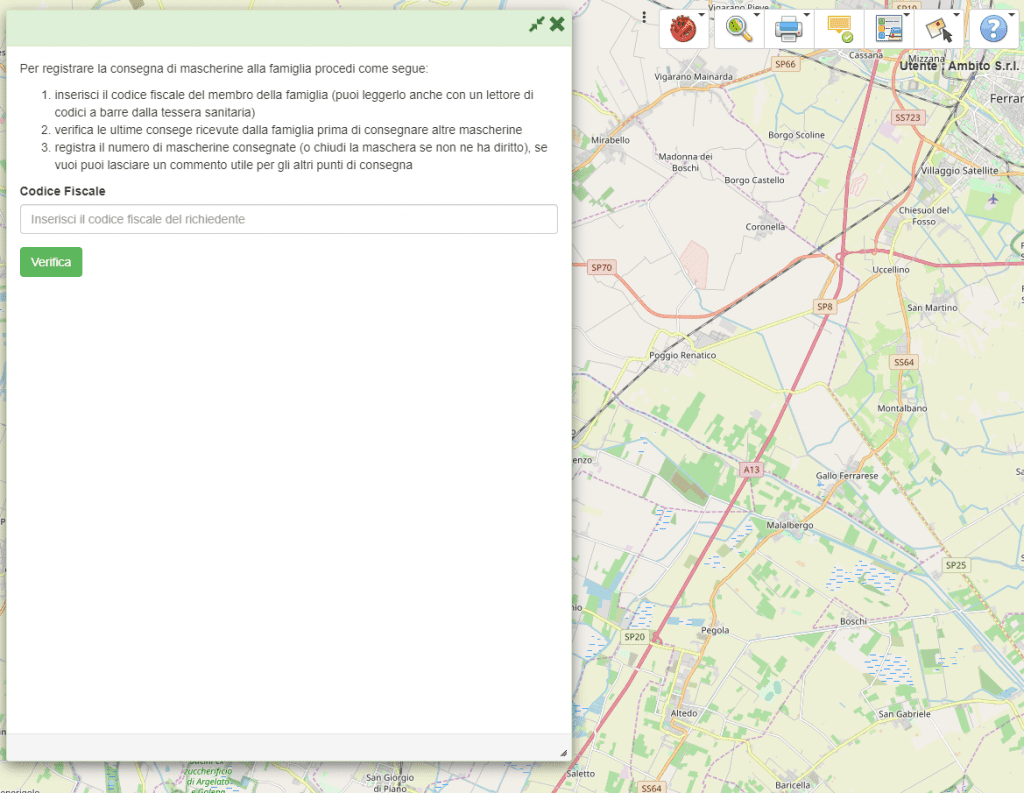Close the mask delivery panel
1024x793 pixels.
point(558,24)
